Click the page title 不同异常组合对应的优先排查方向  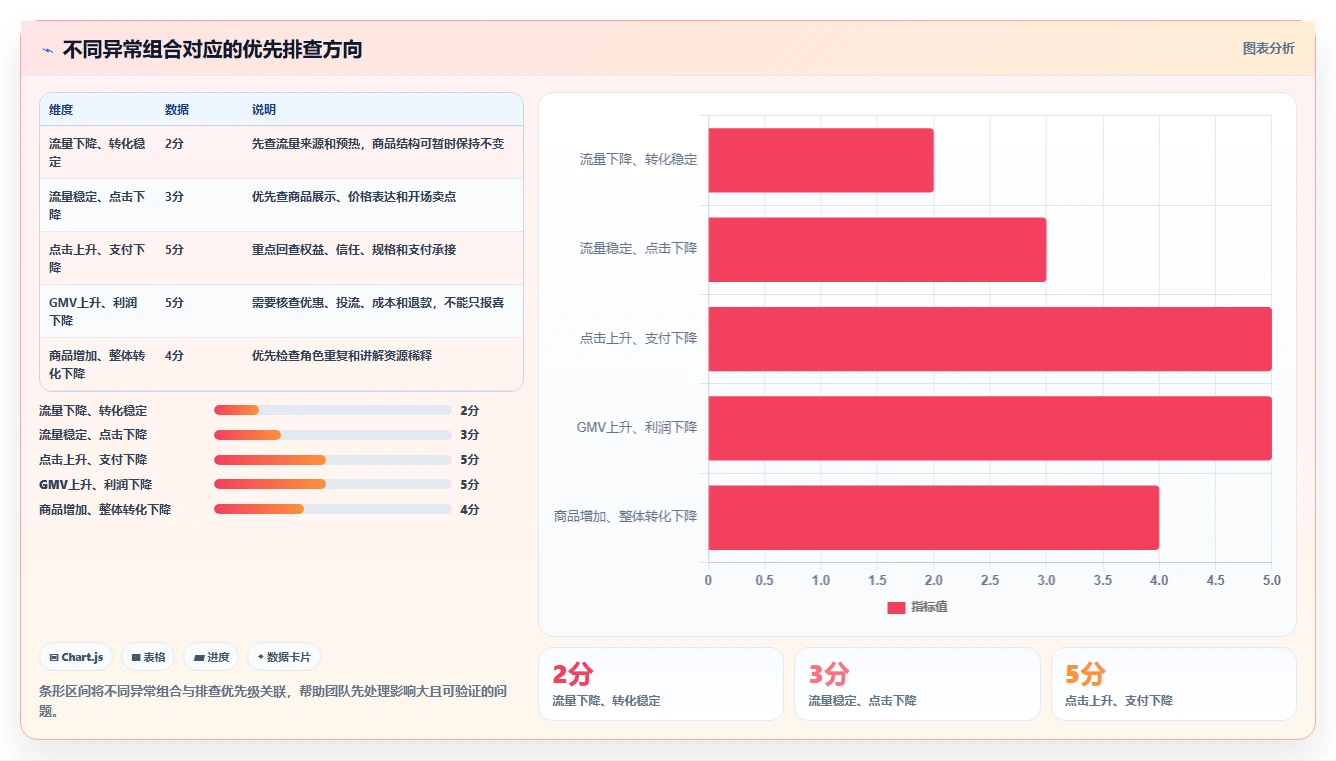pyautogui.click(x=212, y=50)
